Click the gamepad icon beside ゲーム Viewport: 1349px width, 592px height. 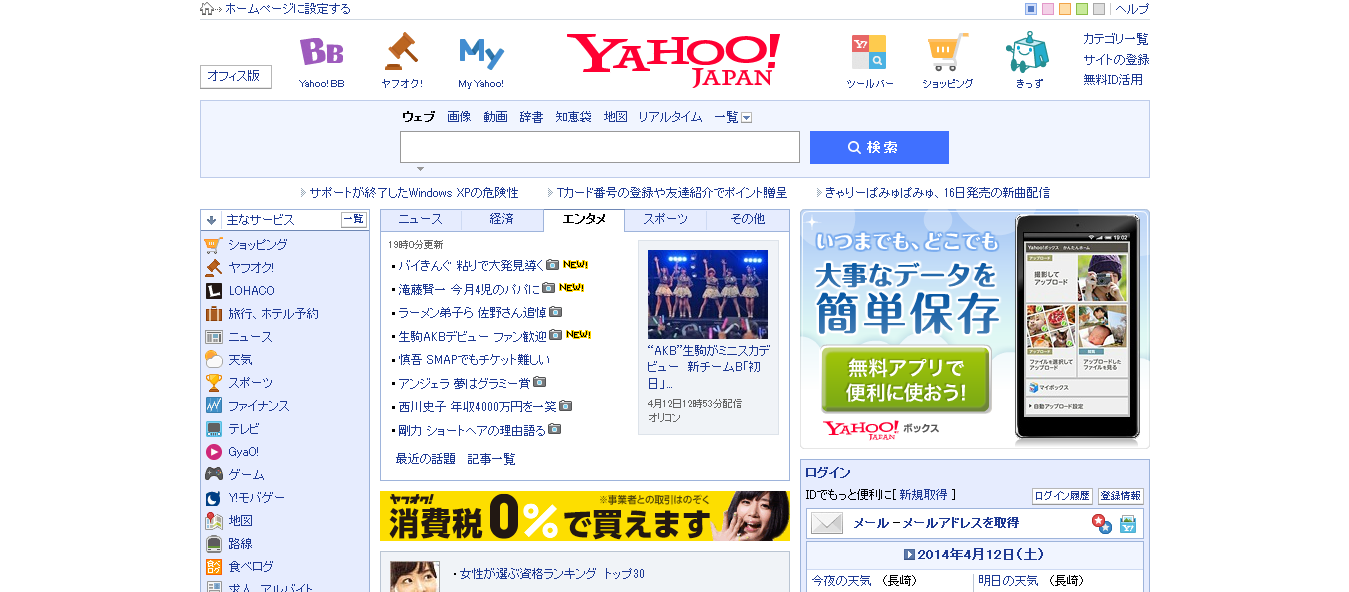213,475
